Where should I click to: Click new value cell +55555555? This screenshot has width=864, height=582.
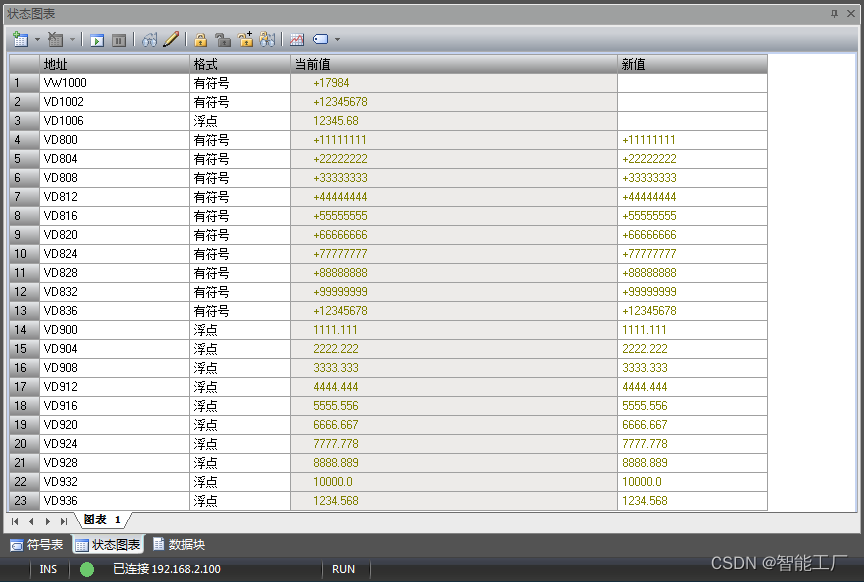pyautogui.click(x=692, y=216)
